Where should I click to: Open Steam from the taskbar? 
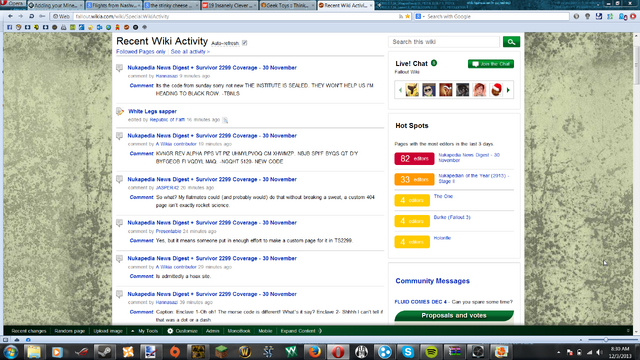point(104,352)
